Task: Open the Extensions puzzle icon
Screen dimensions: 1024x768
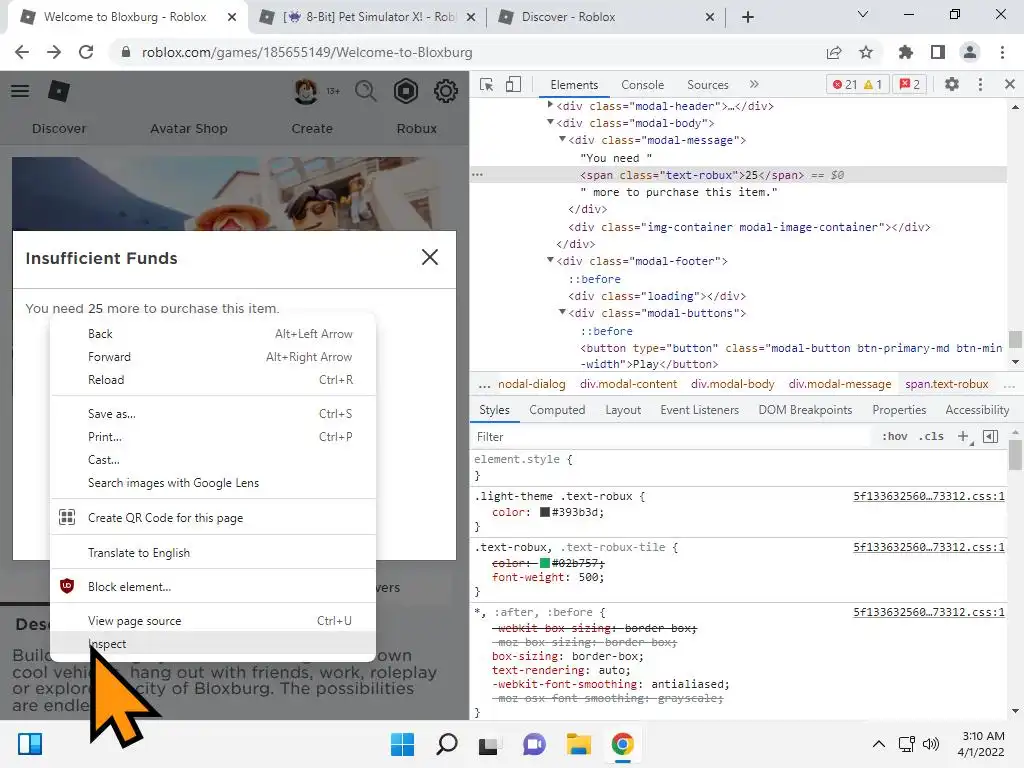Action: point(905,52)
